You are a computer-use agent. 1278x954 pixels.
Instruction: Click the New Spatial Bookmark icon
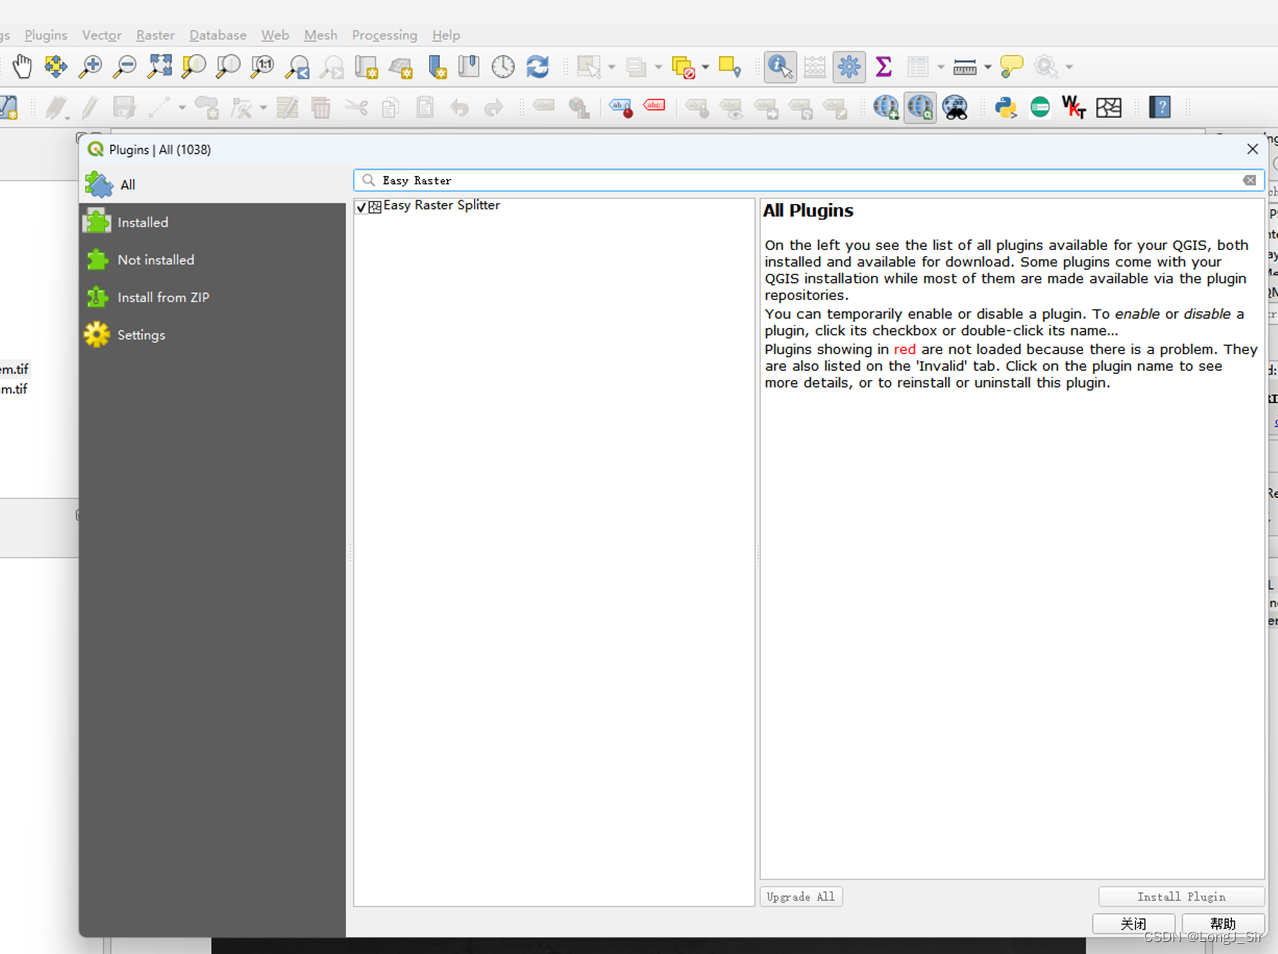[436, 67]
